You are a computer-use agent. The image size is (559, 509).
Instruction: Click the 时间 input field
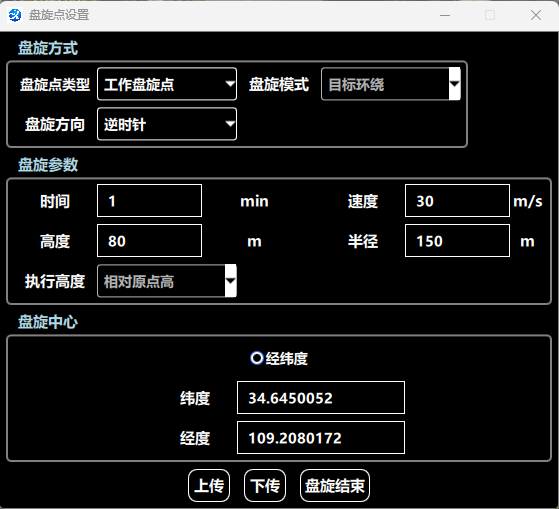[149, 201]
